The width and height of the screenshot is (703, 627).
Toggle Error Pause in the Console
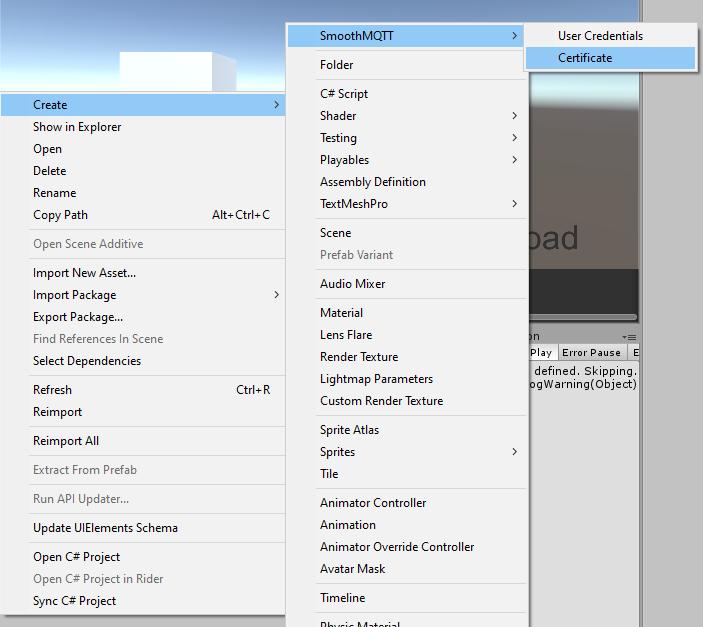coord(591,353)
